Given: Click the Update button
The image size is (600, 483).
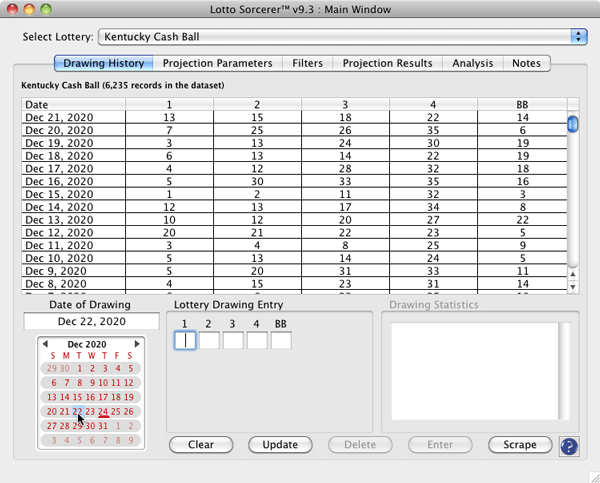Looking at the screenshot, I should [280, 445].
